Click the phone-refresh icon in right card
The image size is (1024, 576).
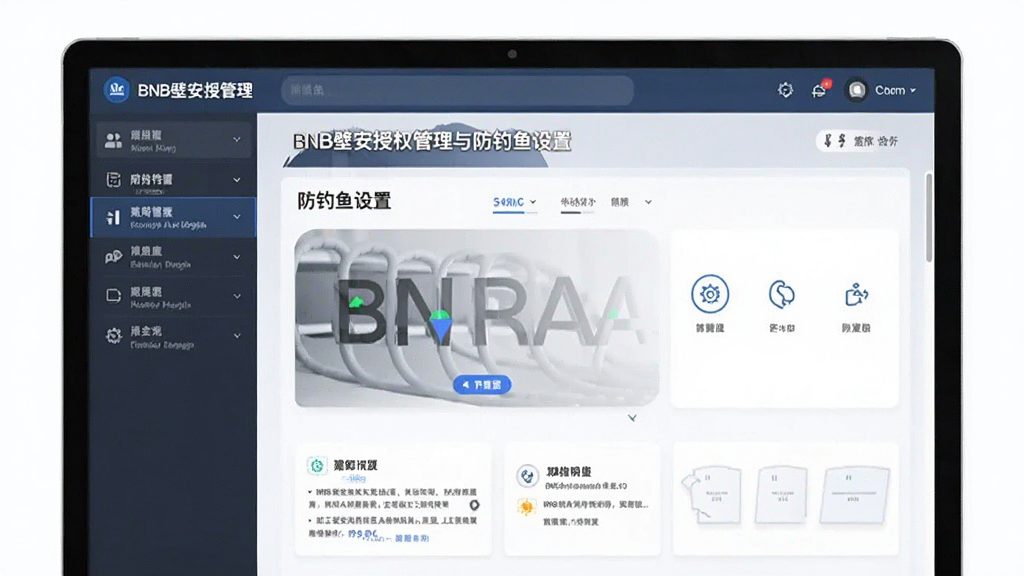click(782, 294)
